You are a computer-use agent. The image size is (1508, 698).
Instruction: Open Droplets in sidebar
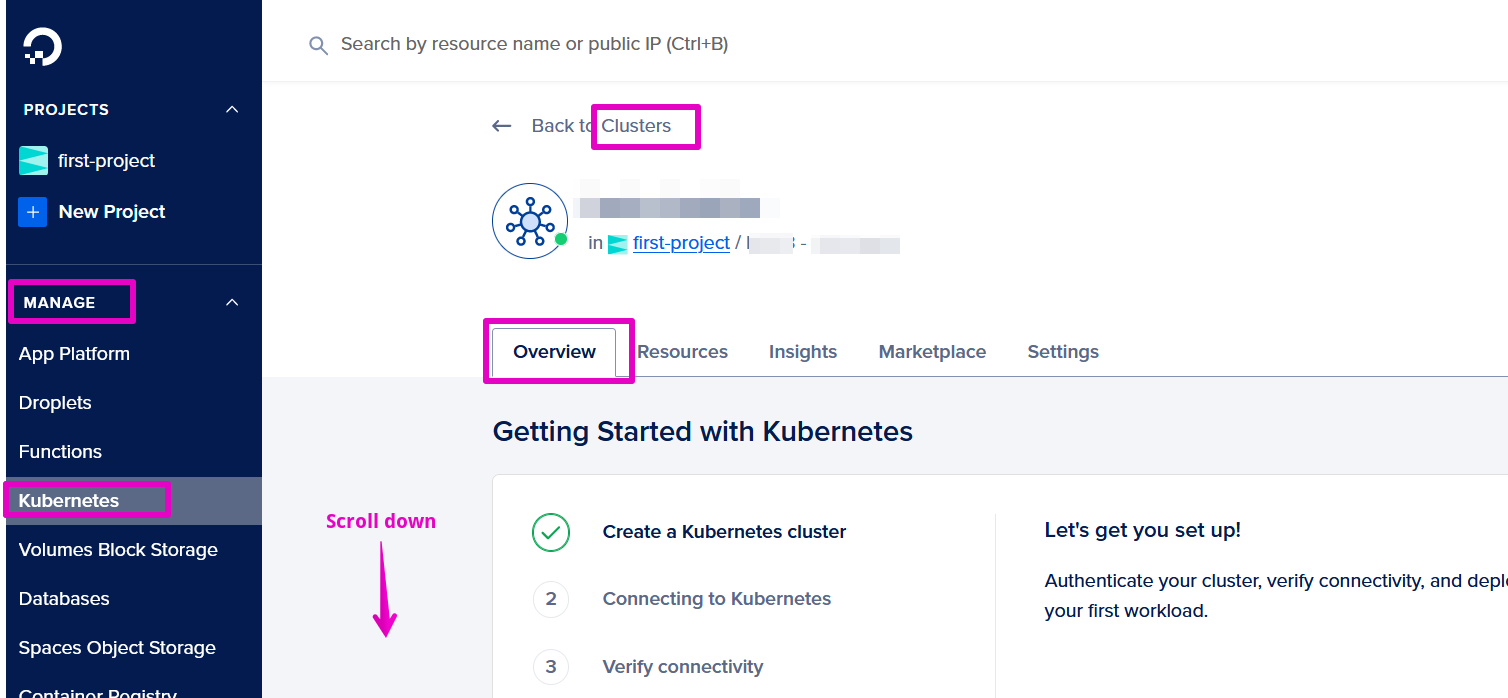tap(55, 403)
